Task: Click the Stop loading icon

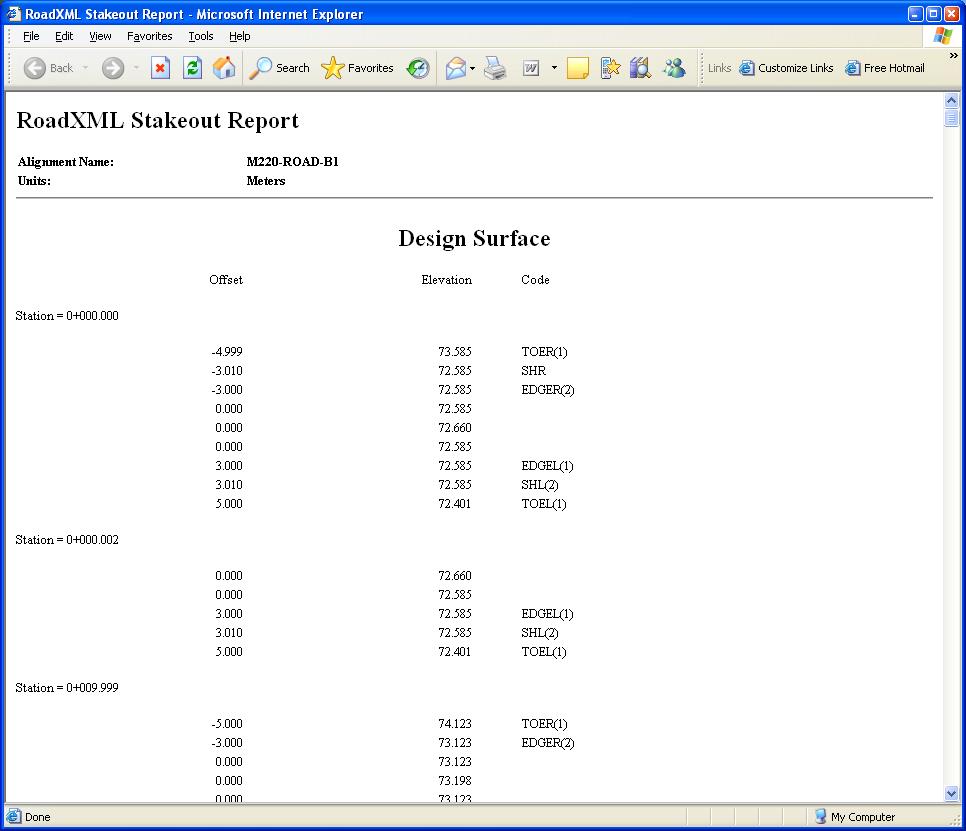Action: click(x=161, y=68)
